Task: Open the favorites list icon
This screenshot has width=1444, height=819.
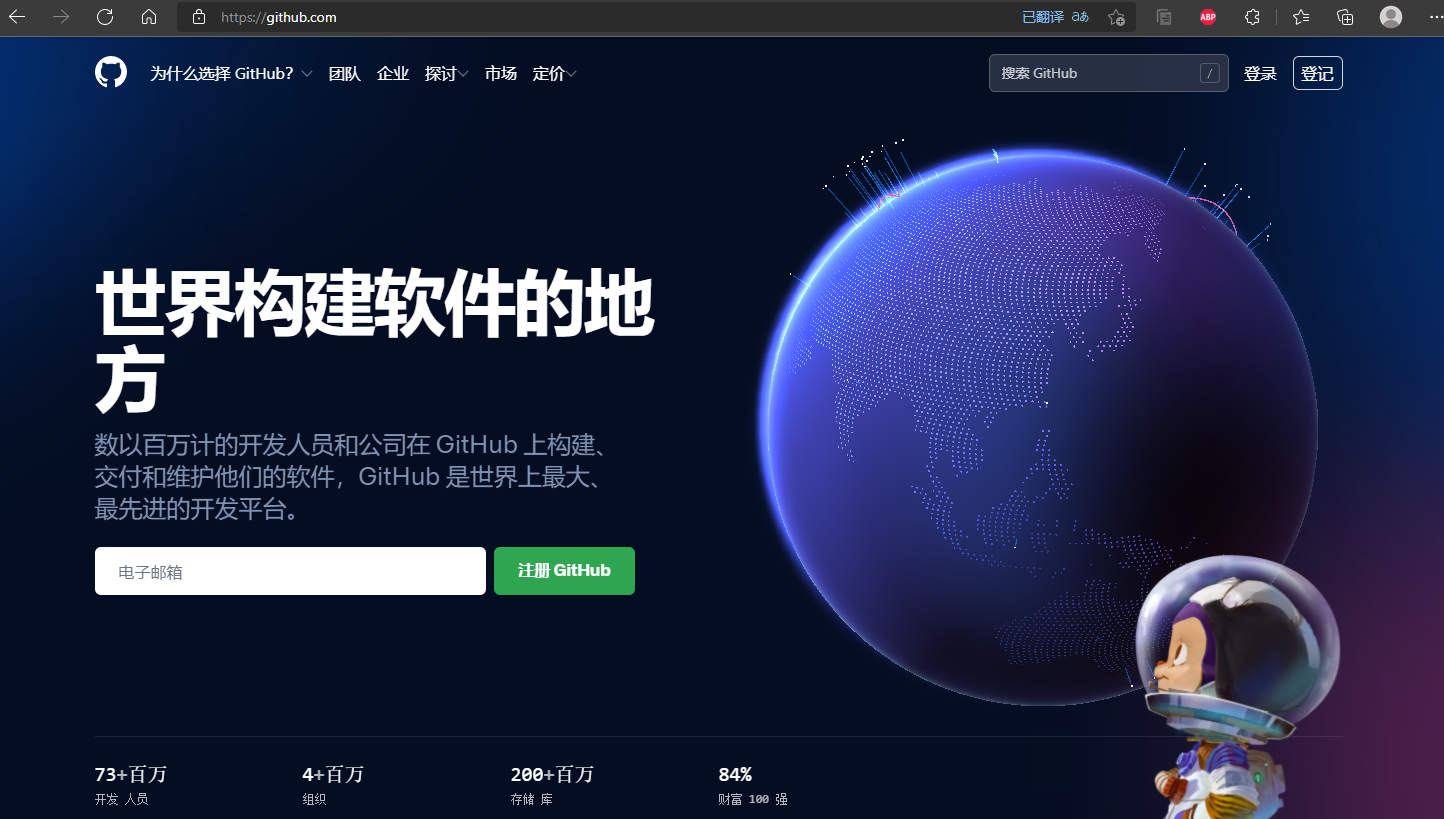Action: pyautogui.click(x=1300, y=17)
